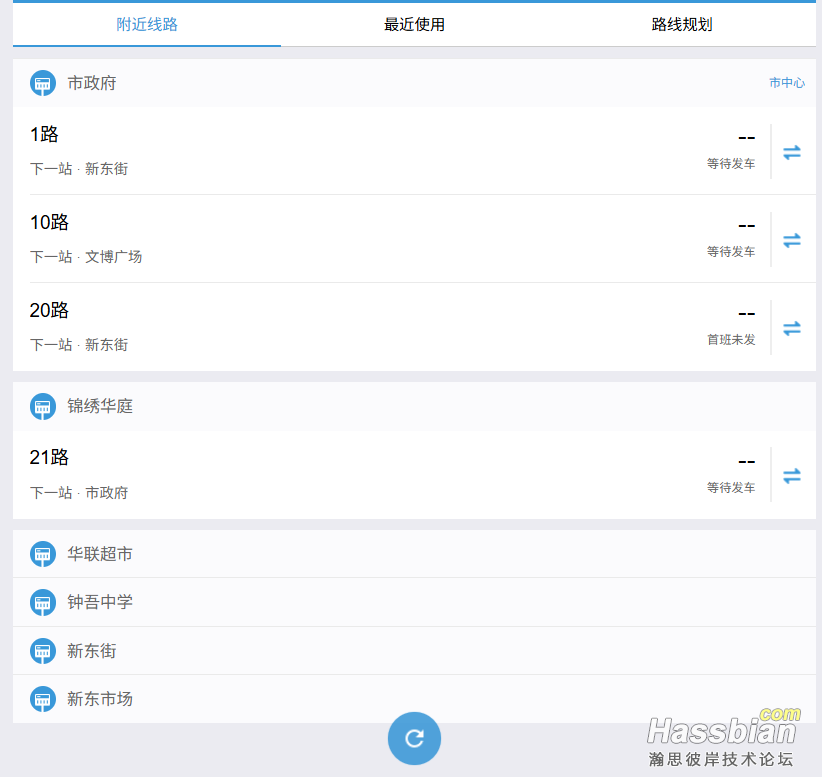Click the 新东街 bus stop icon
Viewport: 822px width, 777px height.
click(43, 650)
